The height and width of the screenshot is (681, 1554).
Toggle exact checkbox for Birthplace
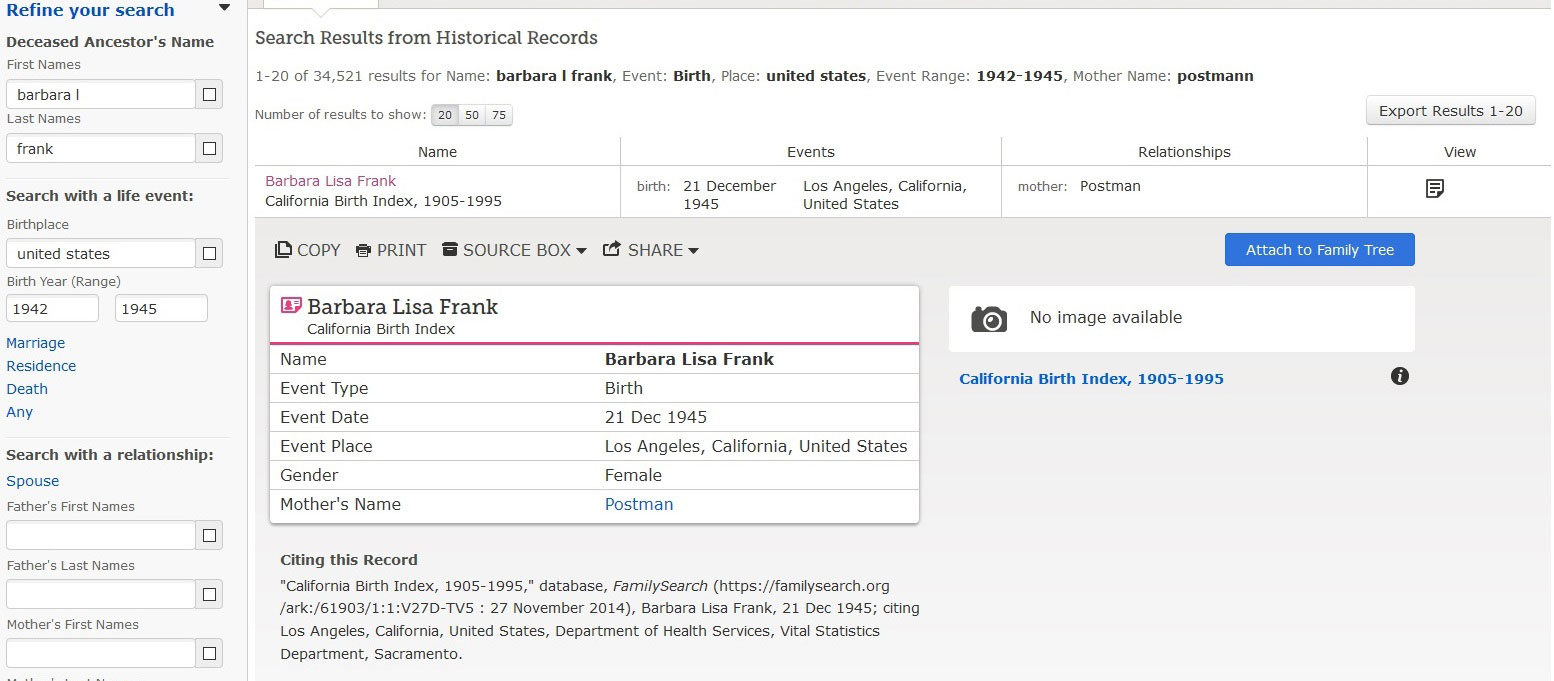tap(209, 254)
